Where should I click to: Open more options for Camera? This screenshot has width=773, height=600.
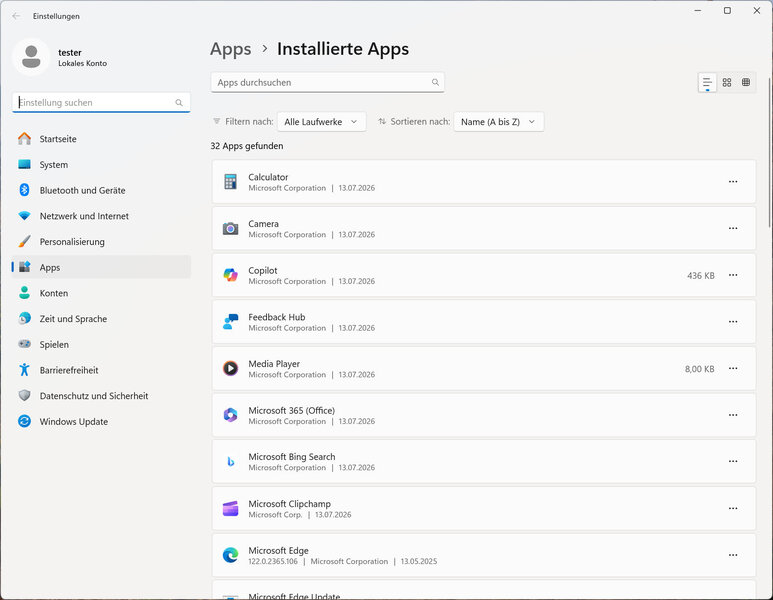click(733, 228)
